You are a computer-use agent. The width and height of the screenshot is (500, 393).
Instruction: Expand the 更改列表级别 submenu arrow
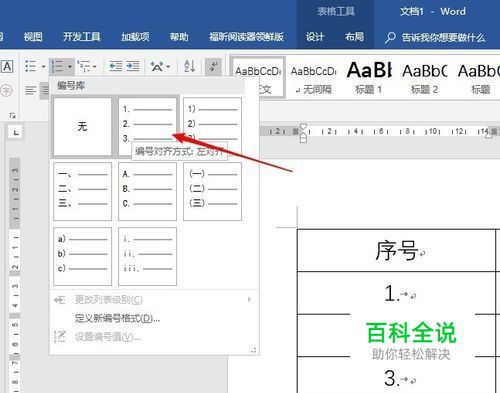[249, 300]
